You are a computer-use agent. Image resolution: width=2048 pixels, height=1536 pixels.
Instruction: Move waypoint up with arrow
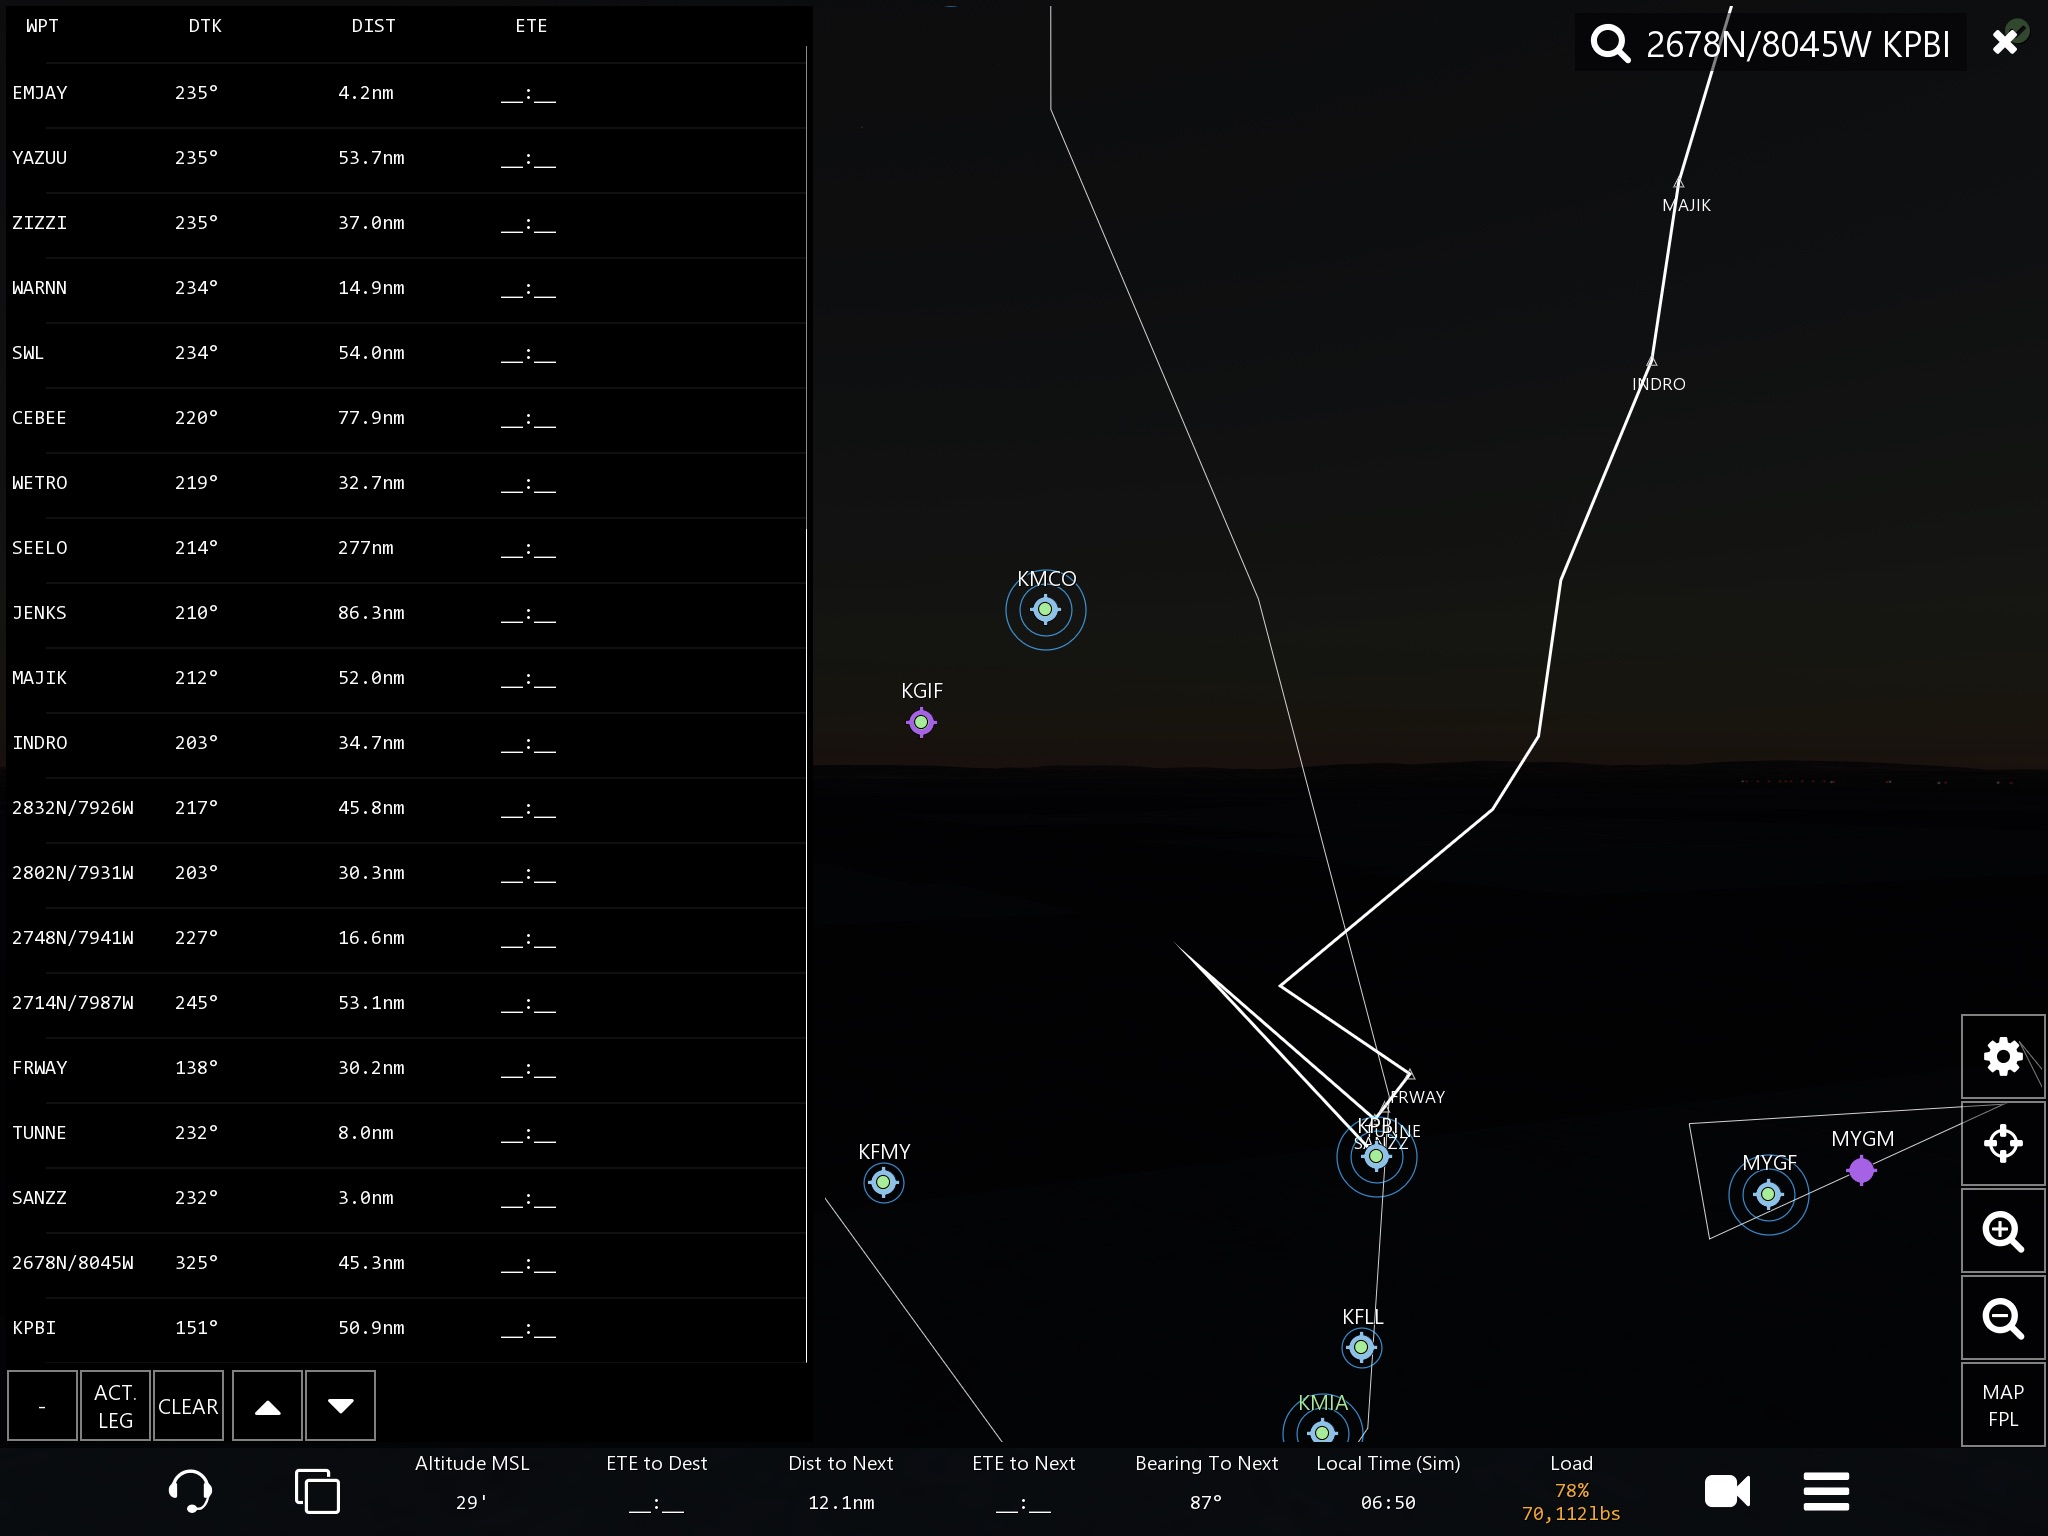[x=267, y=1406]
